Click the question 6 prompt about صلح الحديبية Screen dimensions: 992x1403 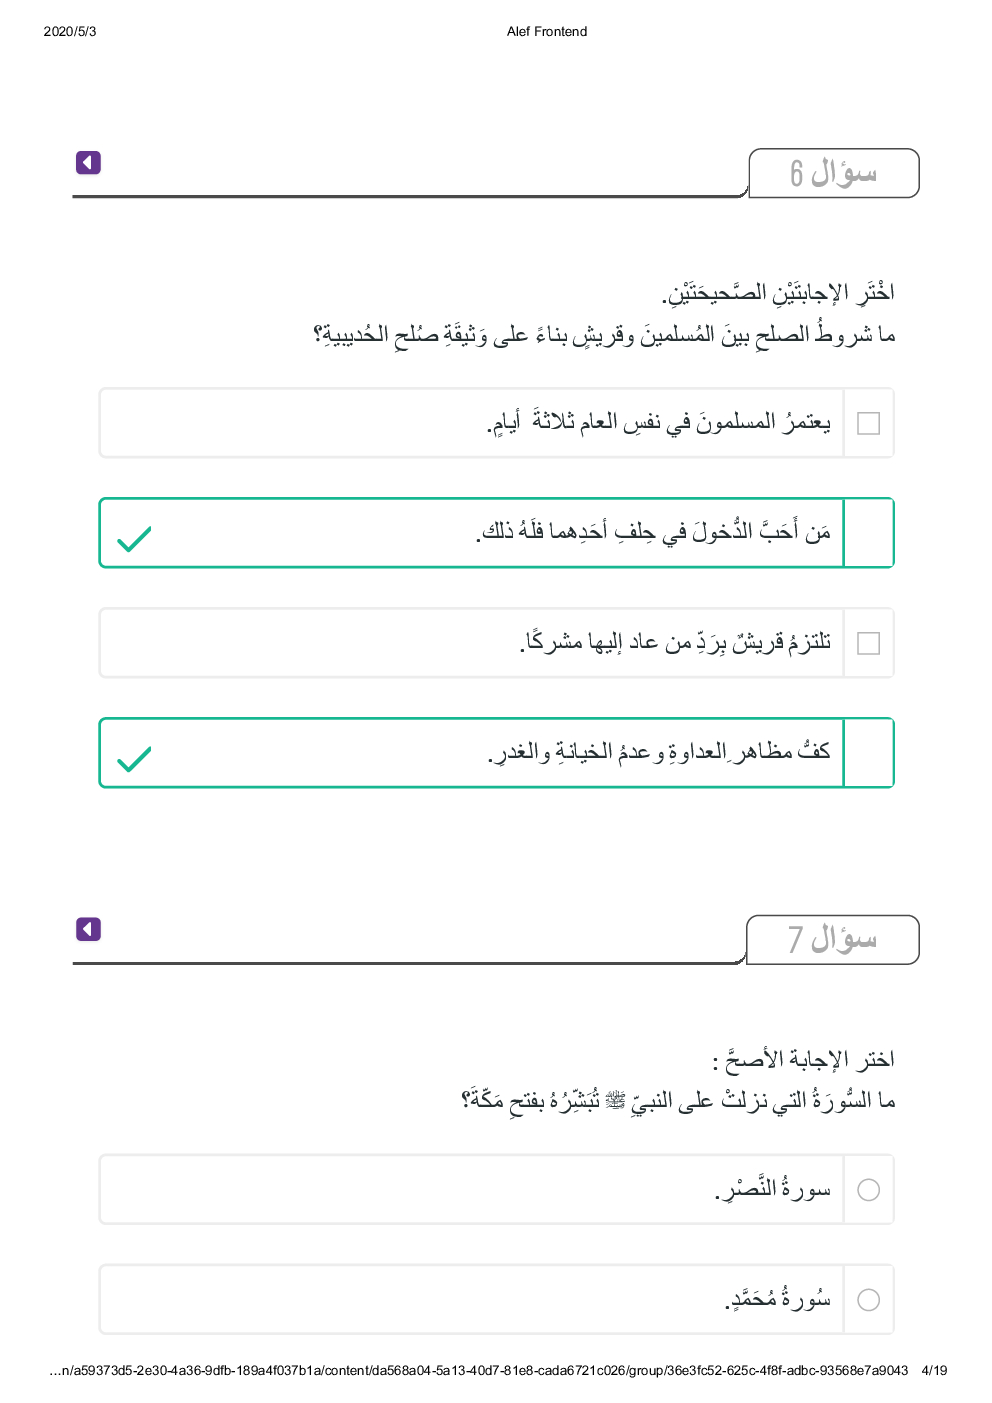pyautogui.click(x=604, y=335)
